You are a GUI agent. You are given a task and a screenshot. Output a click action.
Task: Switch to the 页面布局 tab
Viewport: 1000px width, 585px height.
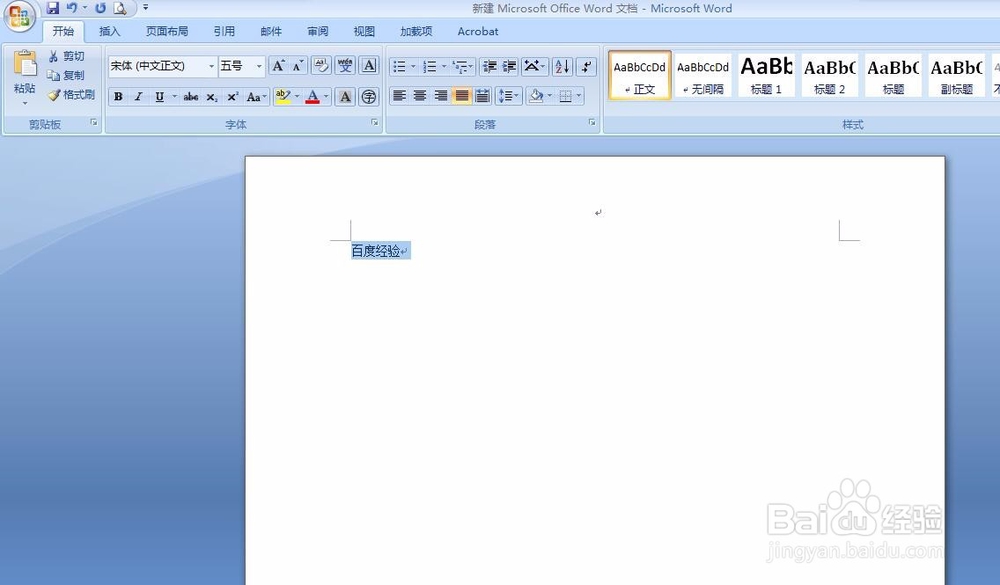click(167, 31)
